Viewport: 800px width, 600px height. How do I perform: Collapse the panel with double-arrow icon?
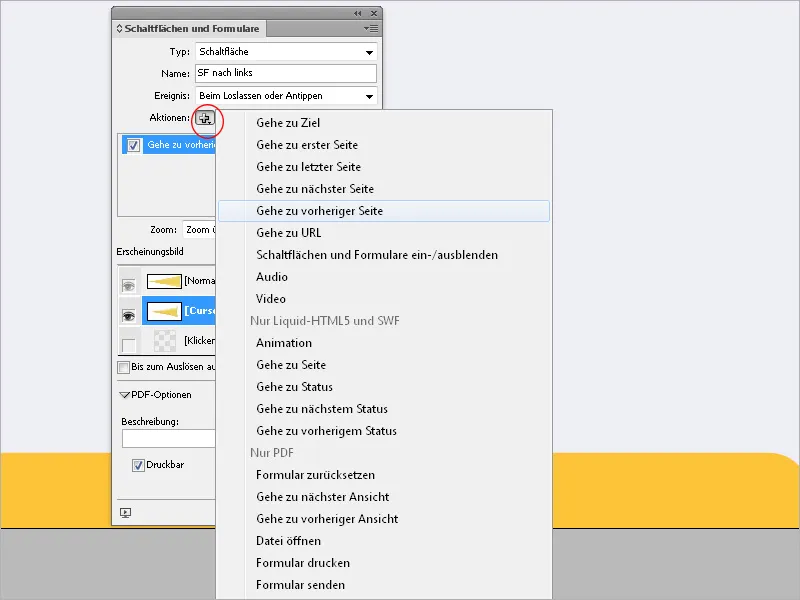click(x=358, y=13)
